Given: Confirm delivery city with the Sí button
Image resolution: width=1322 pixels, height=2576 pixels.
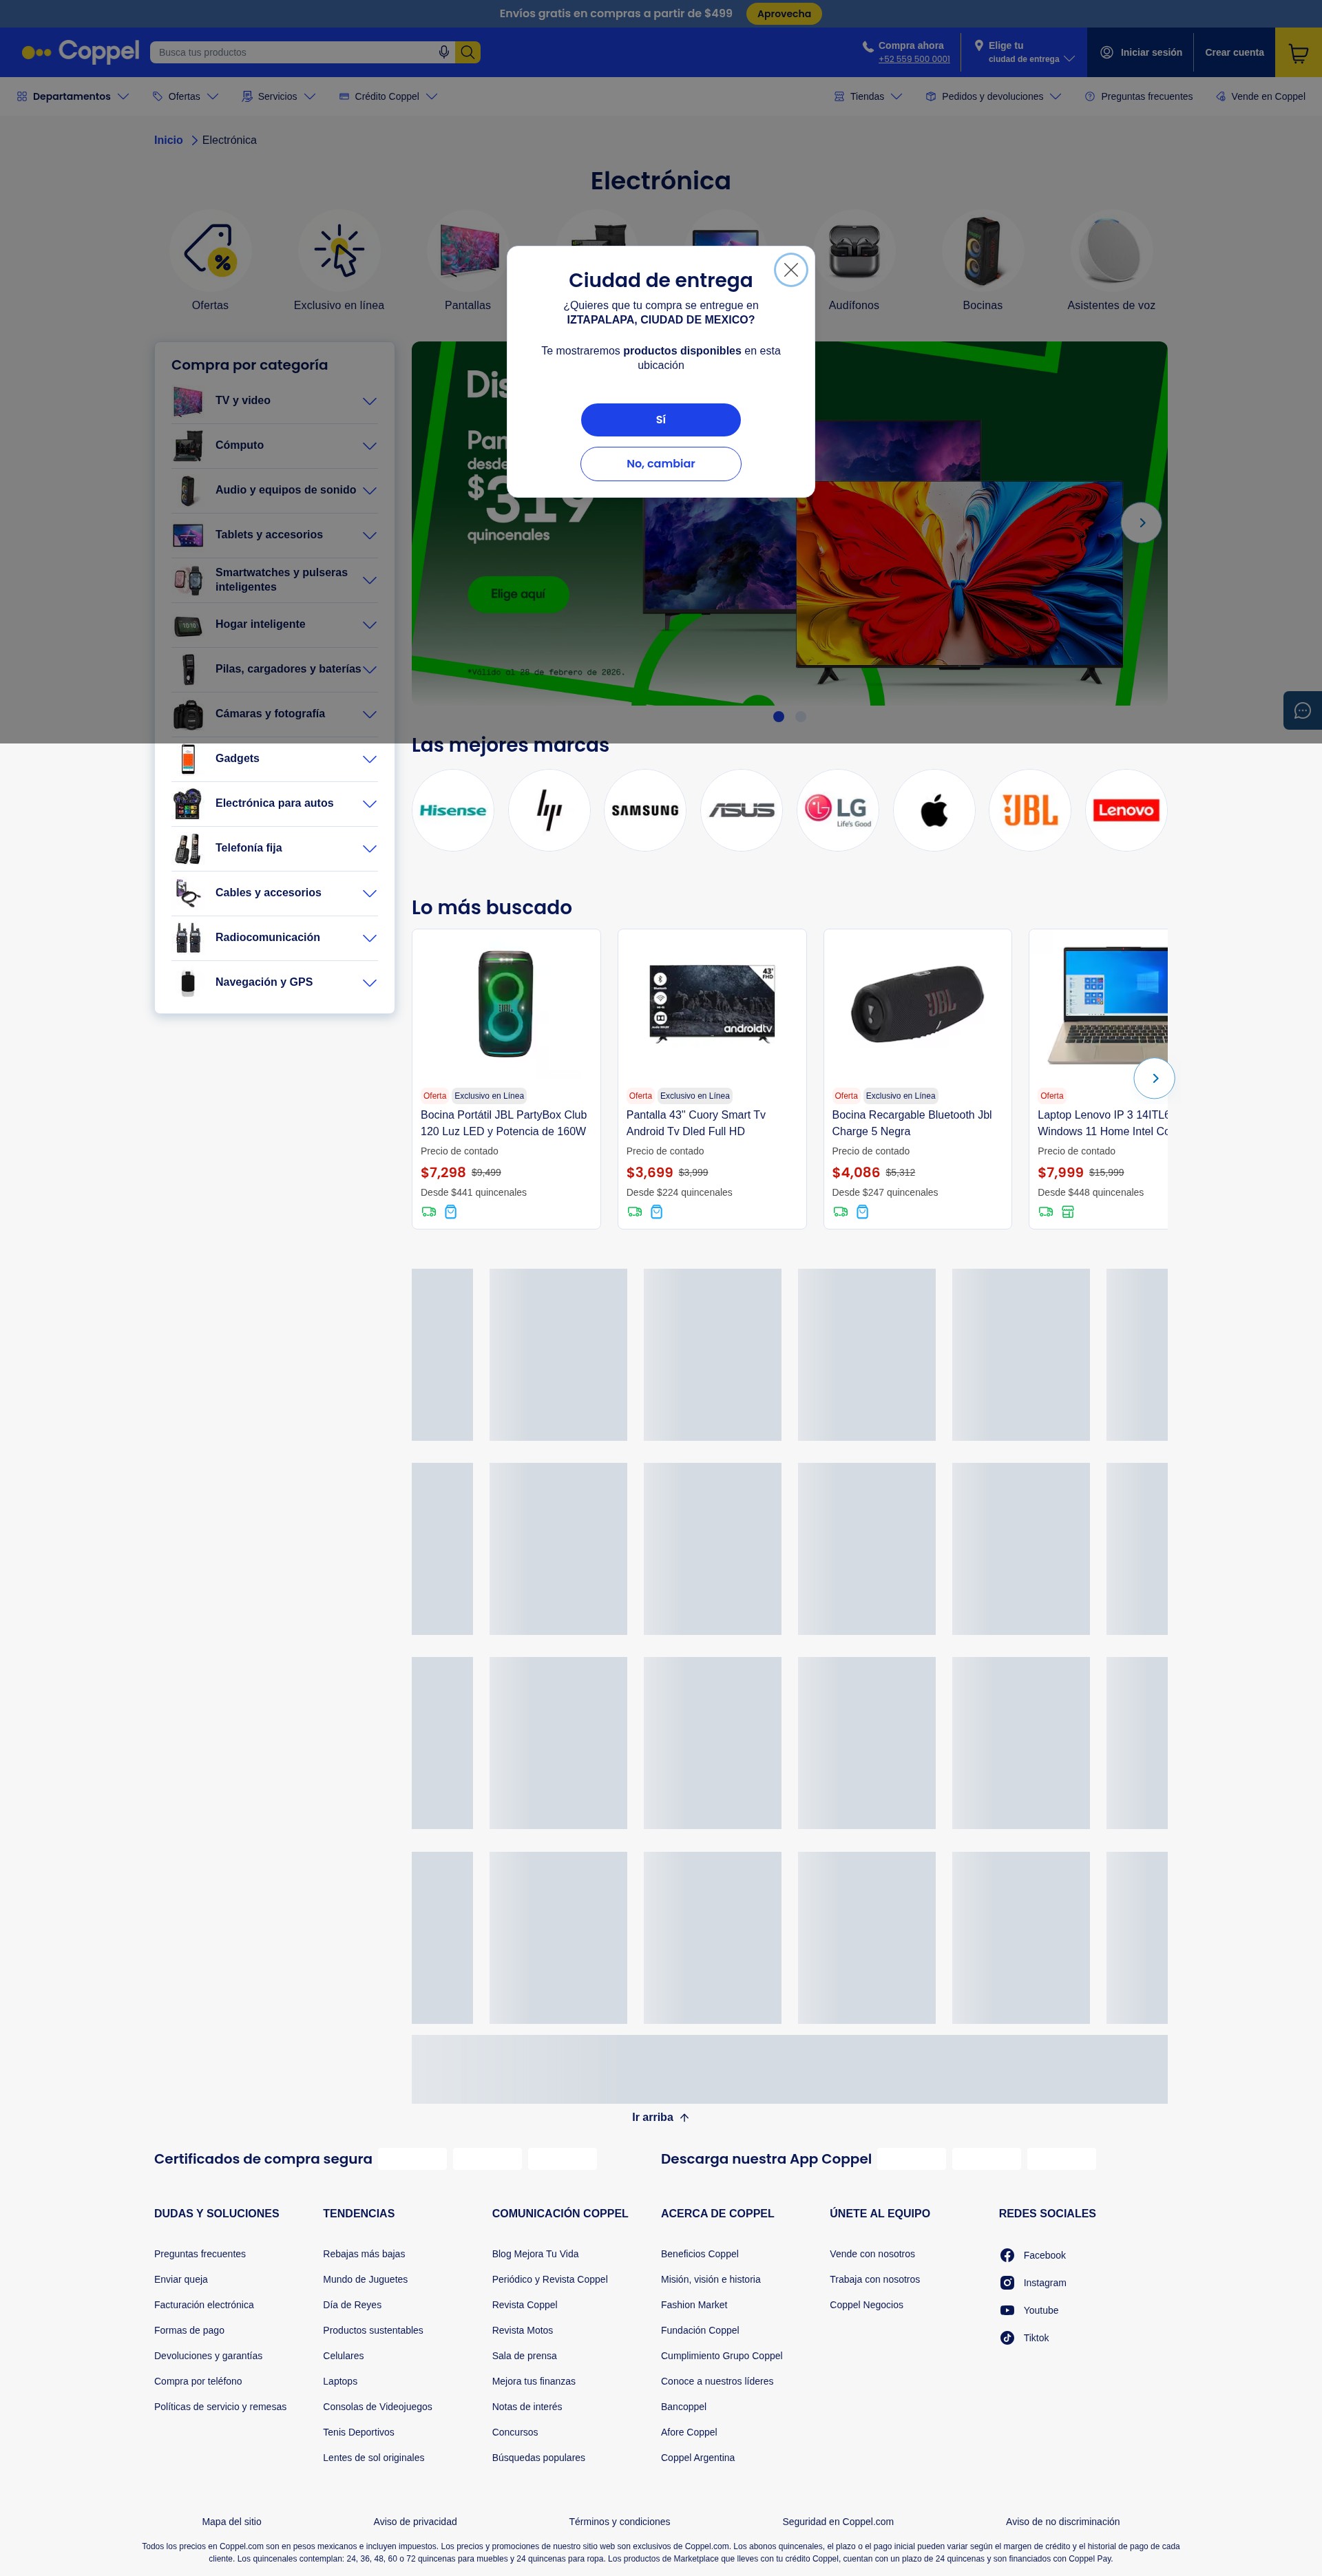Looking at the screenshot, I should (661, 420).
